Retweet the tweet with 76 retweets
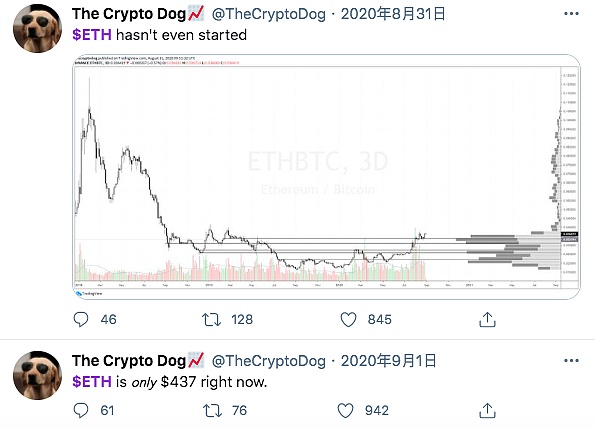The image size is (595, 427). pyautogui.click(x=211, y=410)
